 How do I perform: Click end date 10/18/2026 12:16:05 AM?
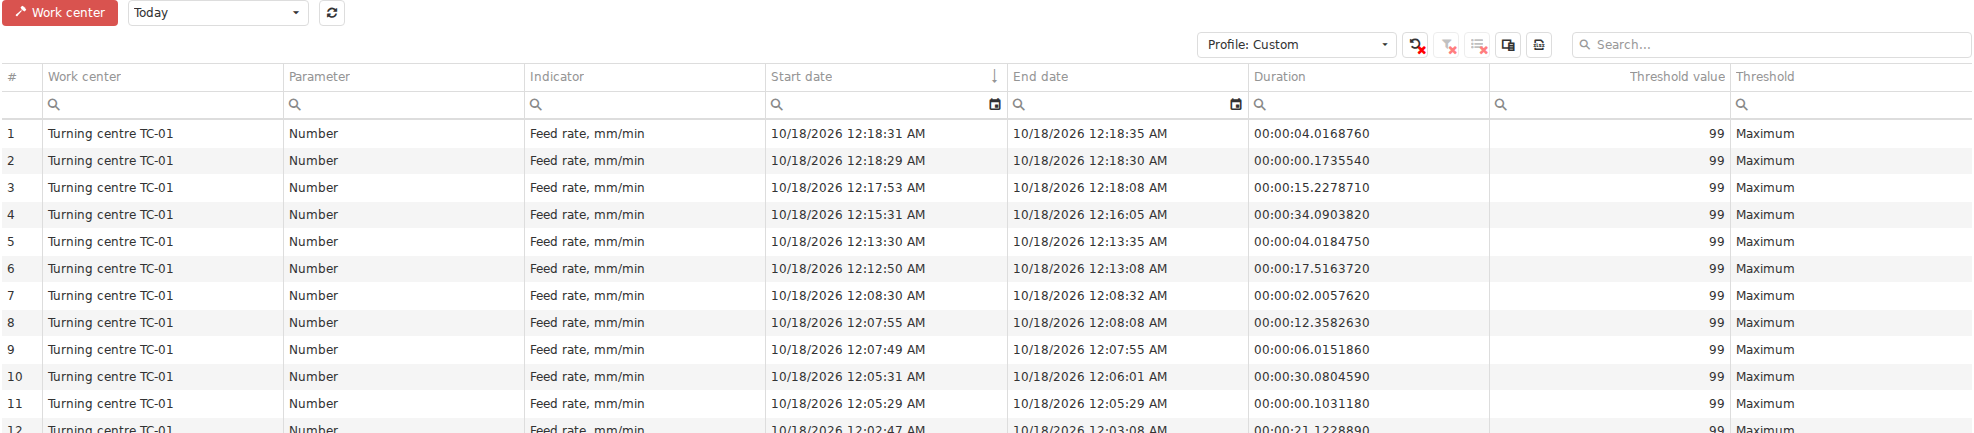pyautogui.click(x=1090, y=215)
